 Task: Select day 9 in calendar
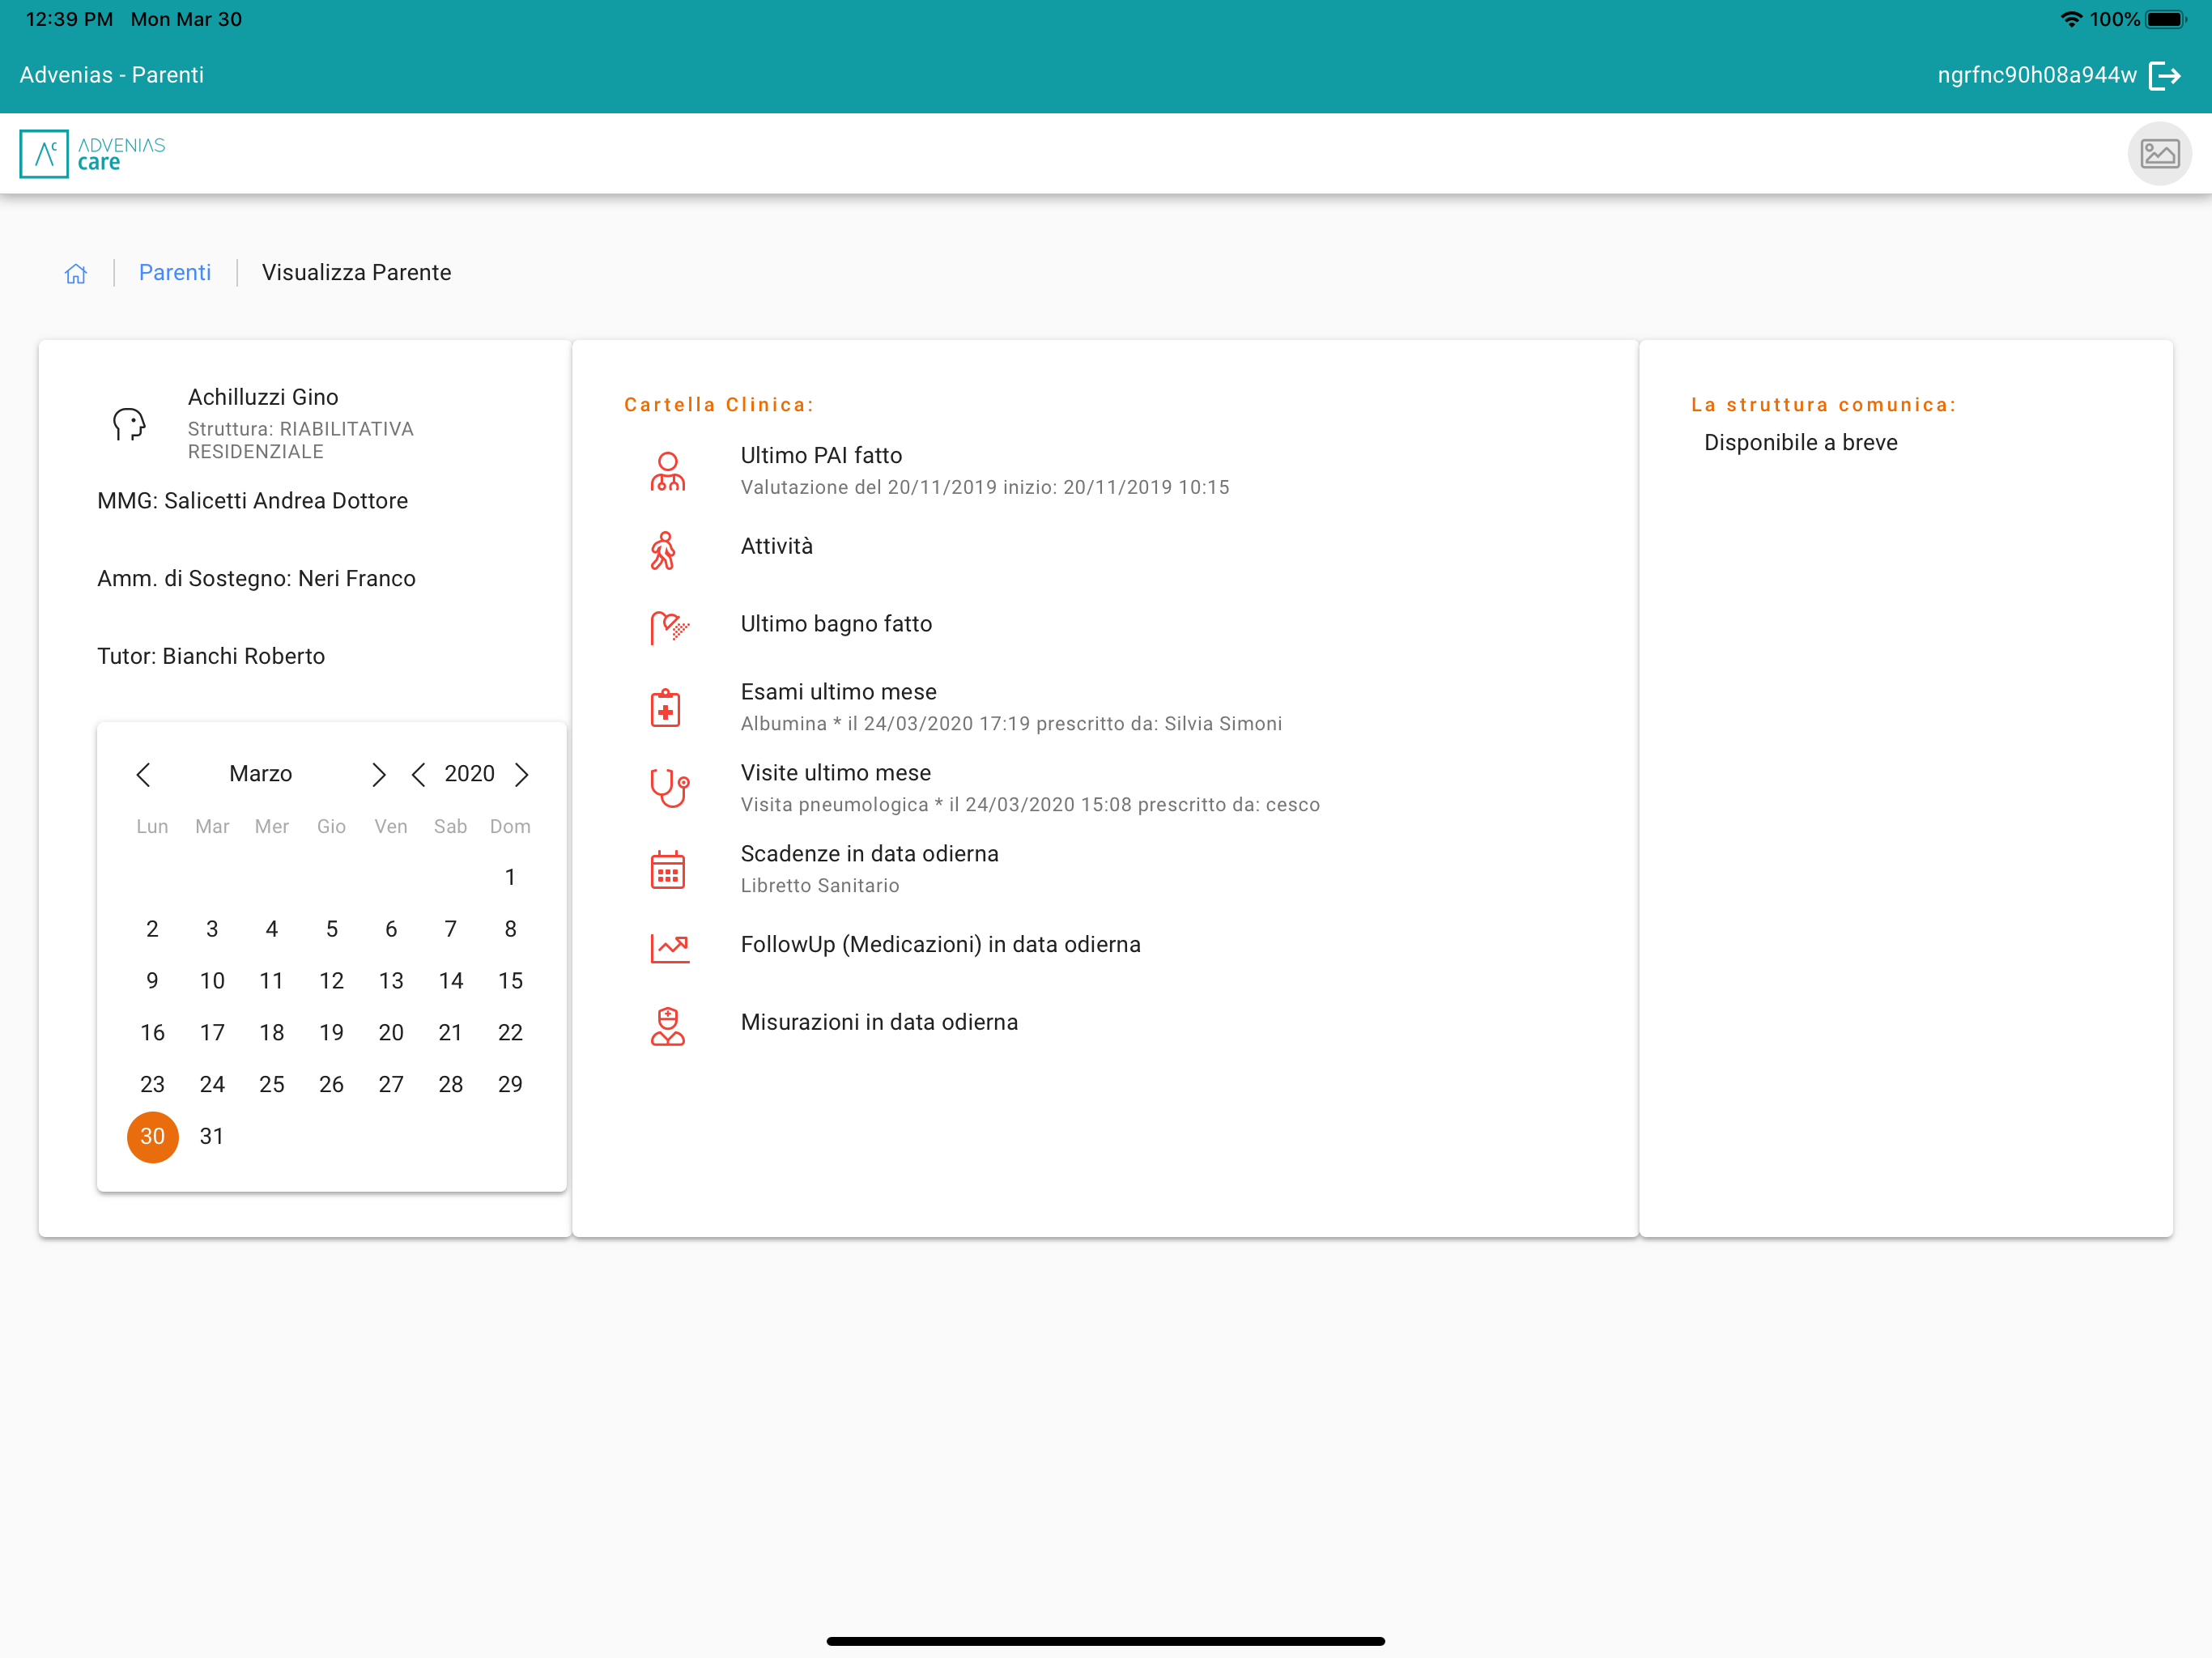pyautogui.click(x=152, y=982)
